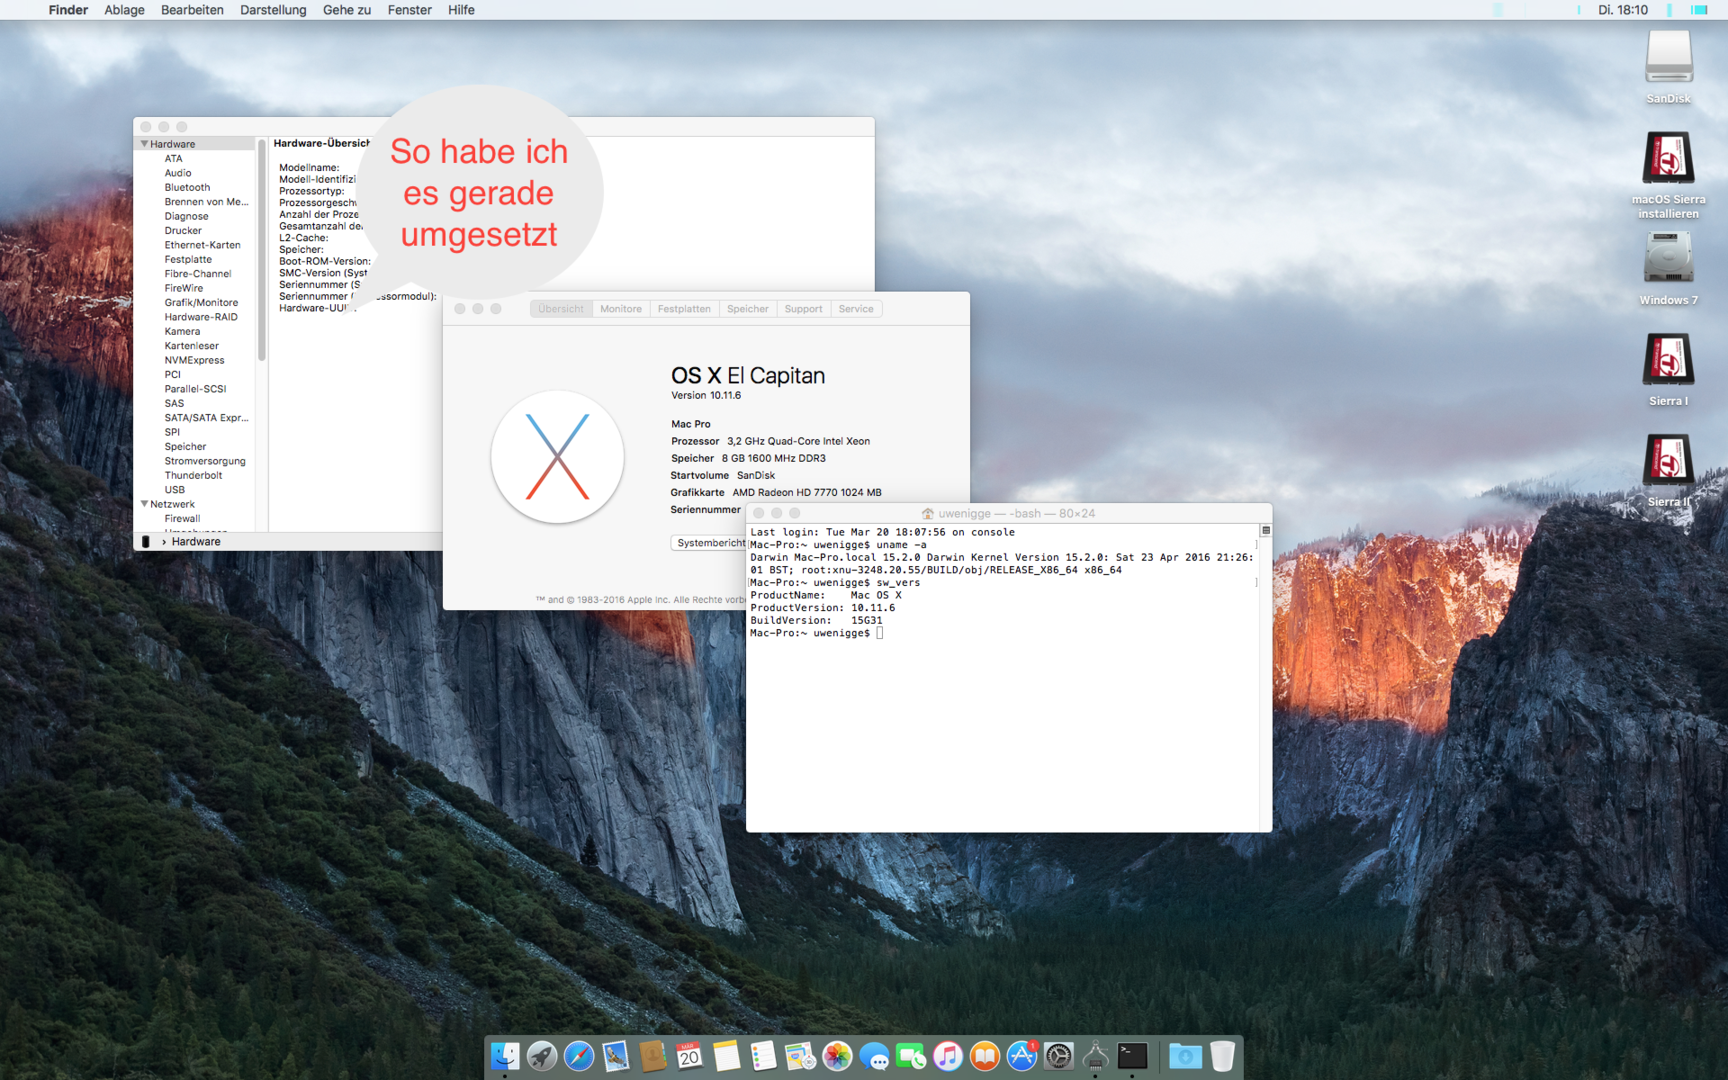The height and width of the screenshot is (1080, 1728).
Task: Click the Terminal window's scroll-split icon
Action: [x=1265, y=531]
